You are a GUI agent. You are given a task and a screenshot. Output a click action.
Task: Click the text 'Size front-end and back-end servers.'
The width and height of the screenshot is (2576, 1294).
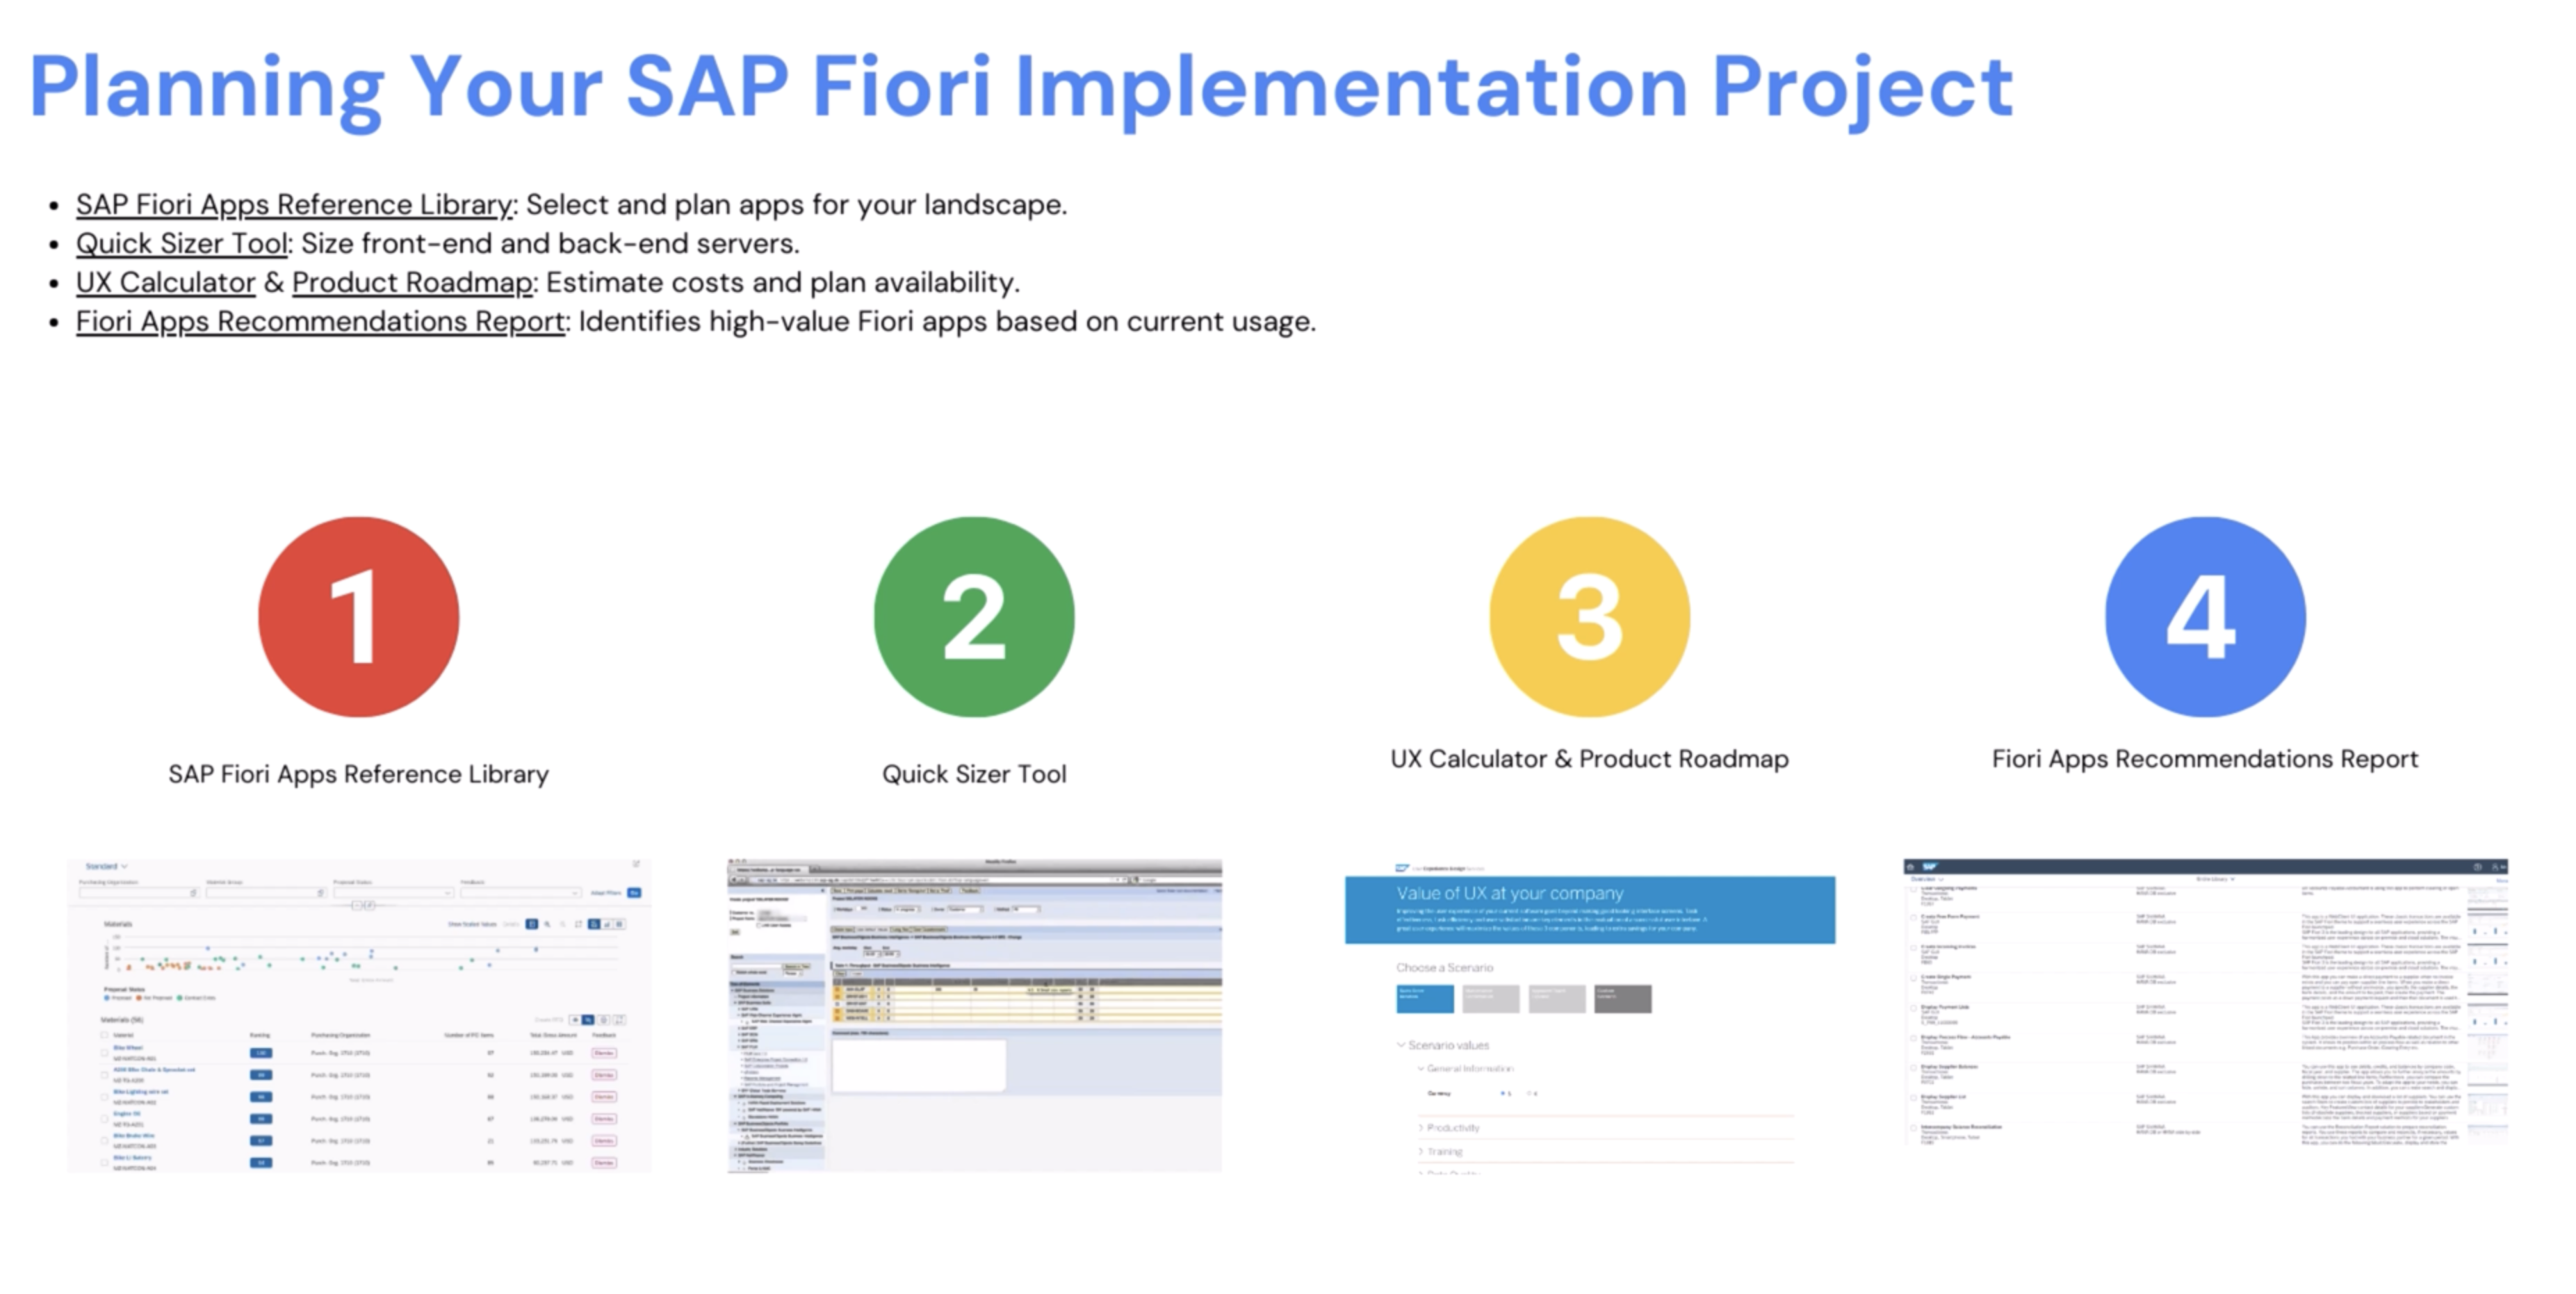click(x=551, y=243)
